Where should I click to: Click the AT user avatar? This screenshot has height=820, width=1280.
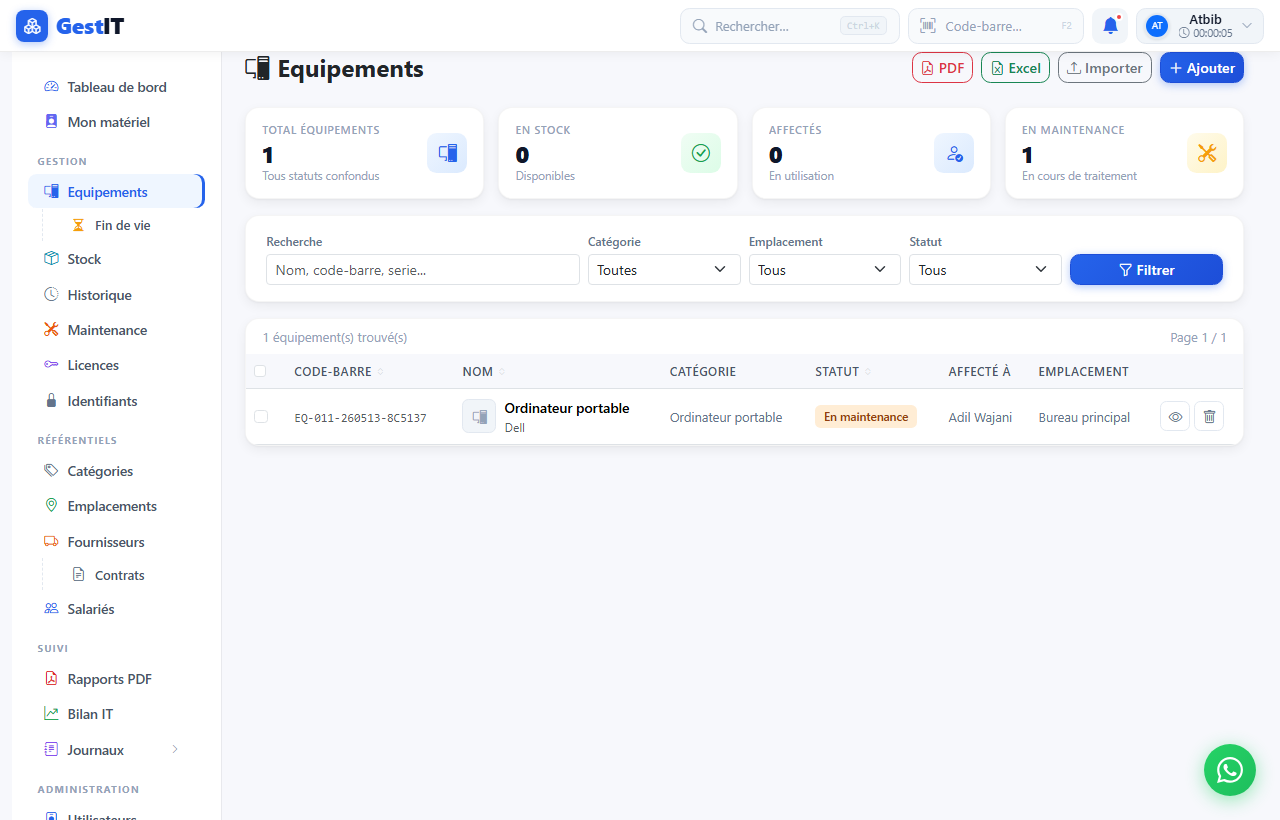1157,26
